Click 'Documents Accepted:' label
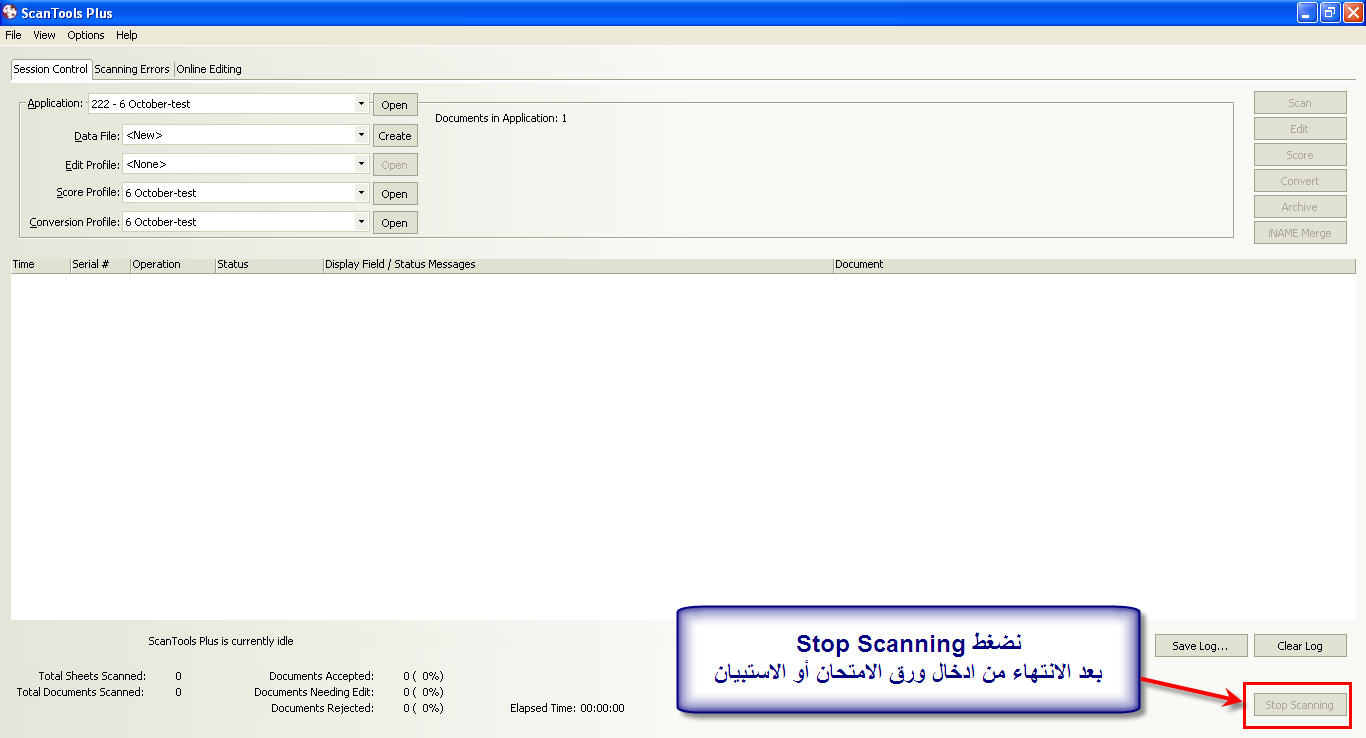The height and width of the screenshot is (738, 1366). pyautogui.click(x=321, y=677)
